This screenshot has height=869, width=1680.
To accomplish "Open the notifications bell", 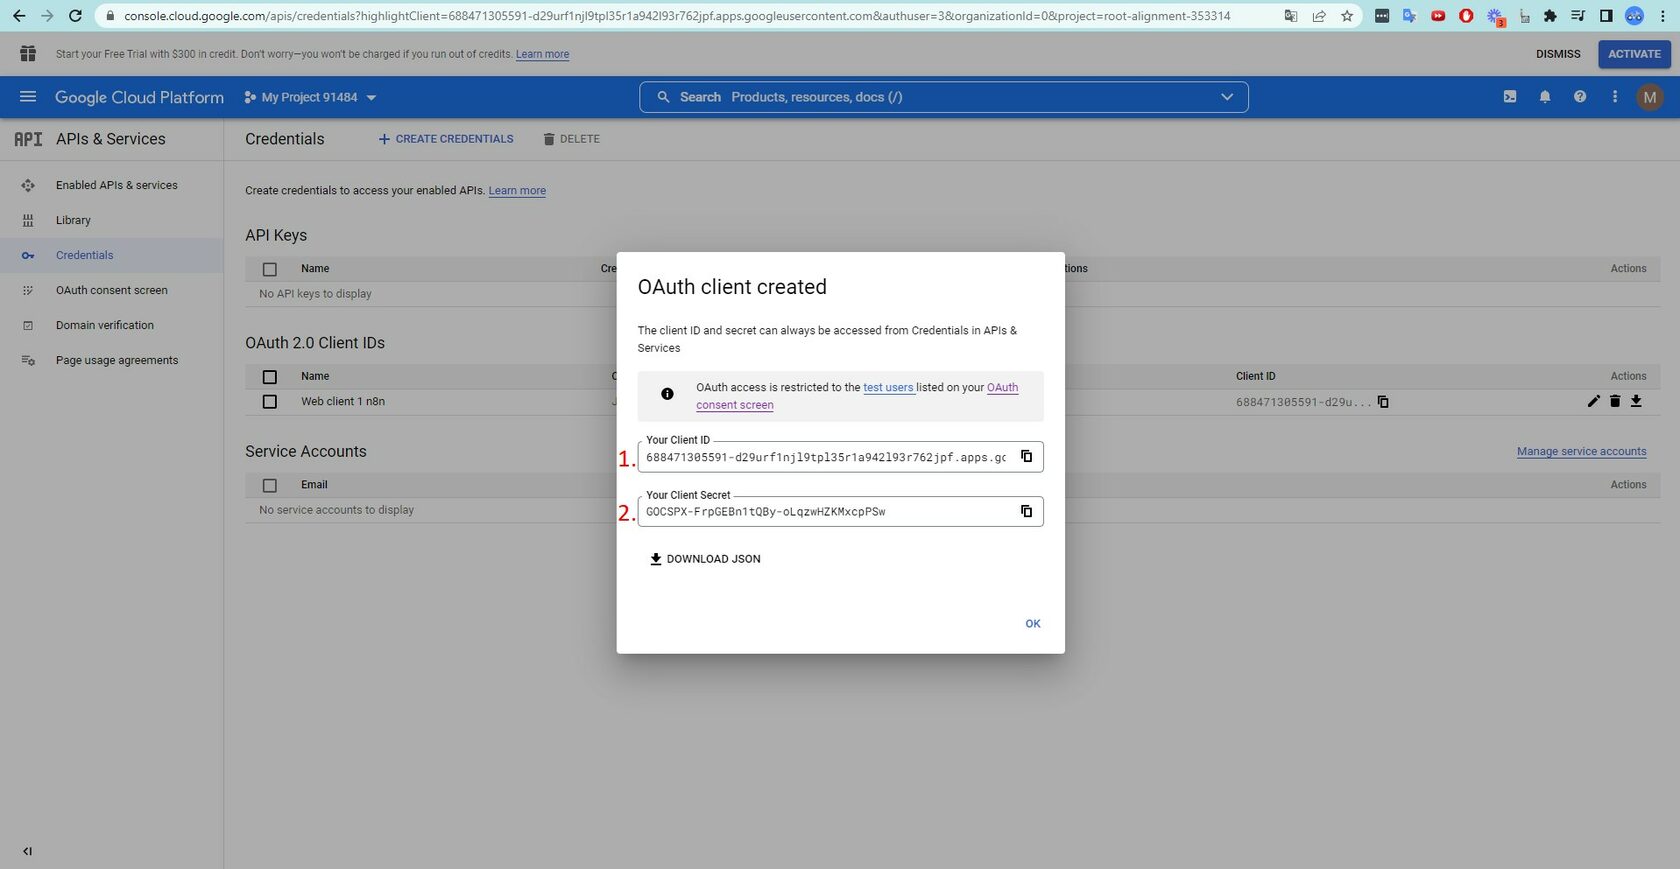I will click(1545, 97).
